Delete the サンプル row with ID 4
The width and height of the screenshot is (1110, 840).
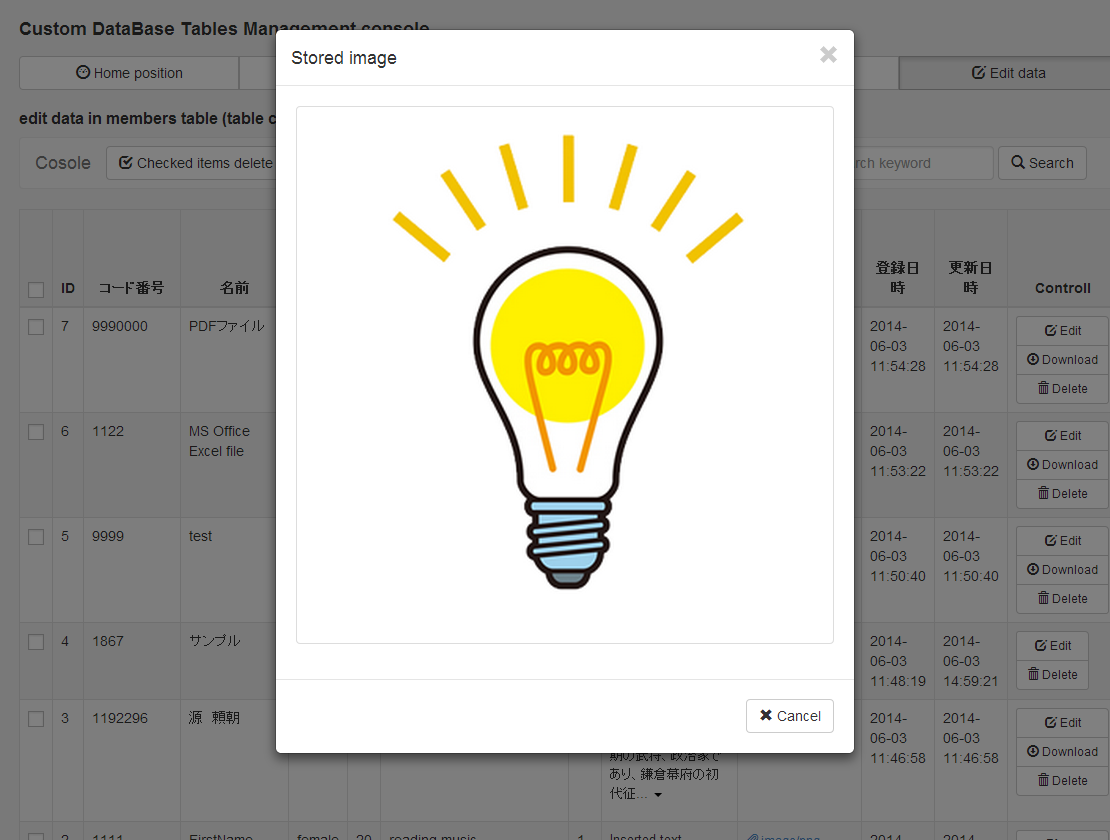tap(1052, 675)
